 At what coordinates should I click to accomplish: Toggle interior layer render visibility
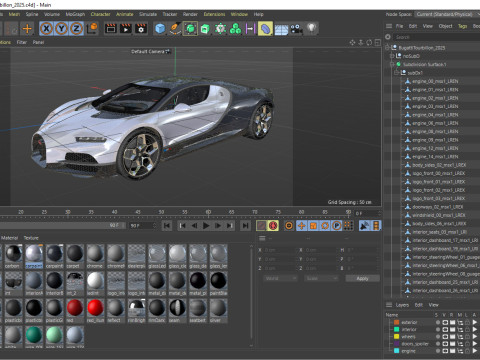point(452,329)
